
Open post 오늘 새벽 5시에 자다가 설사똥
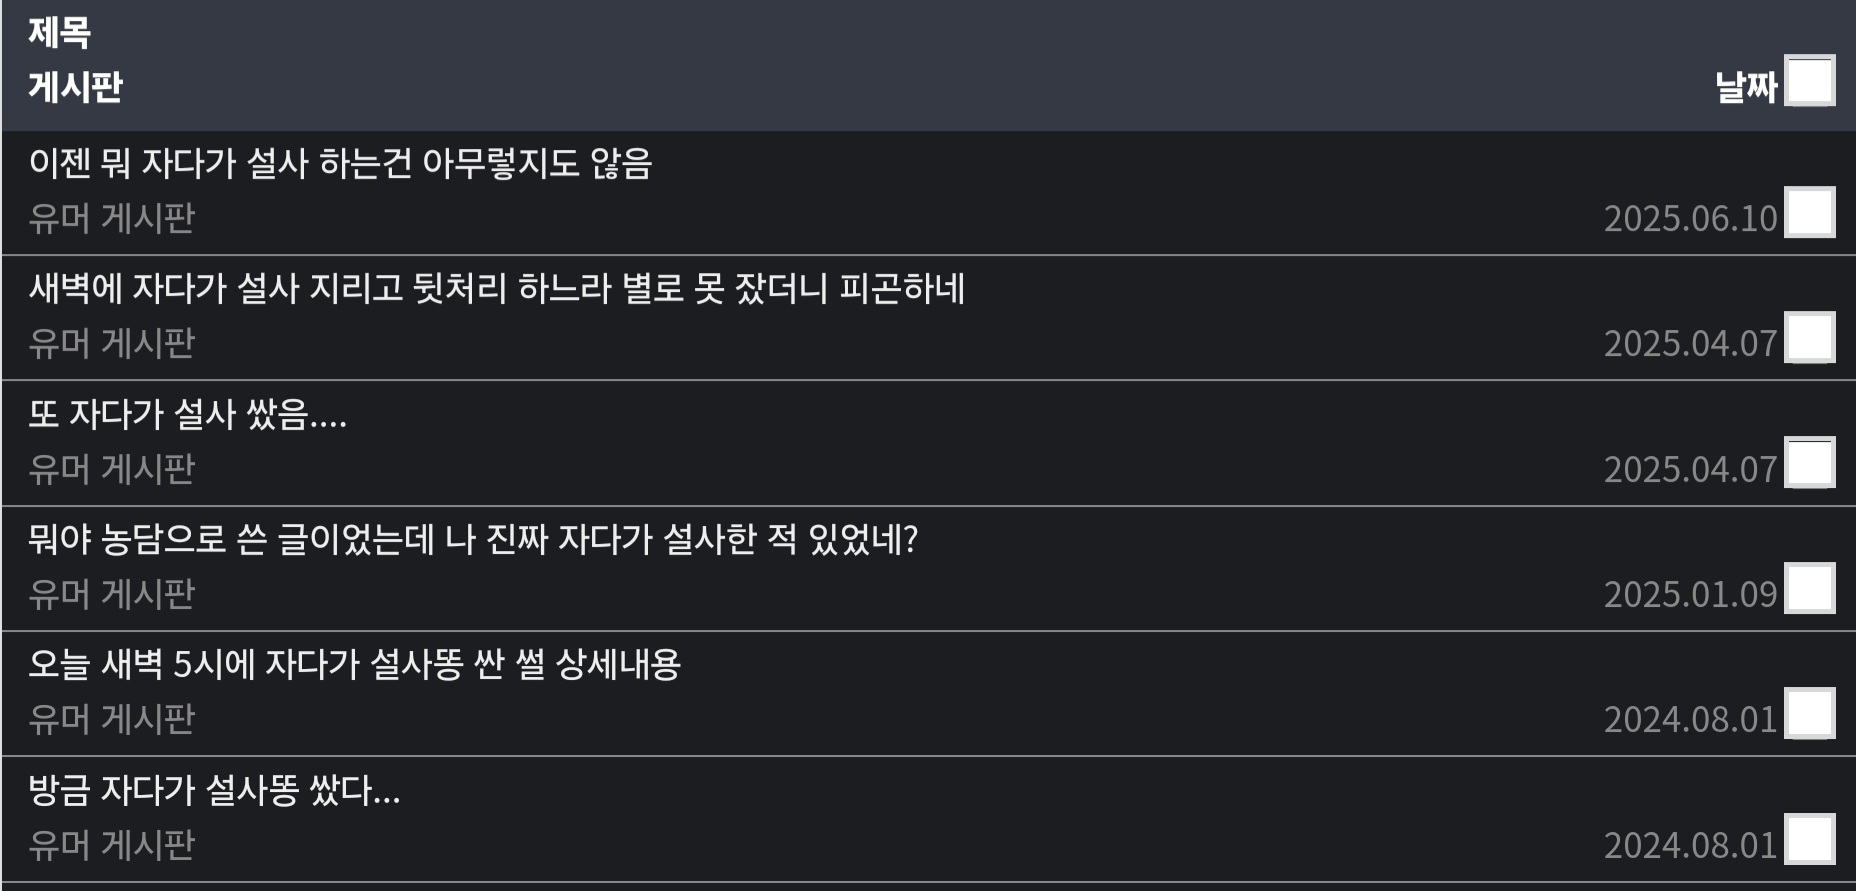355,664
